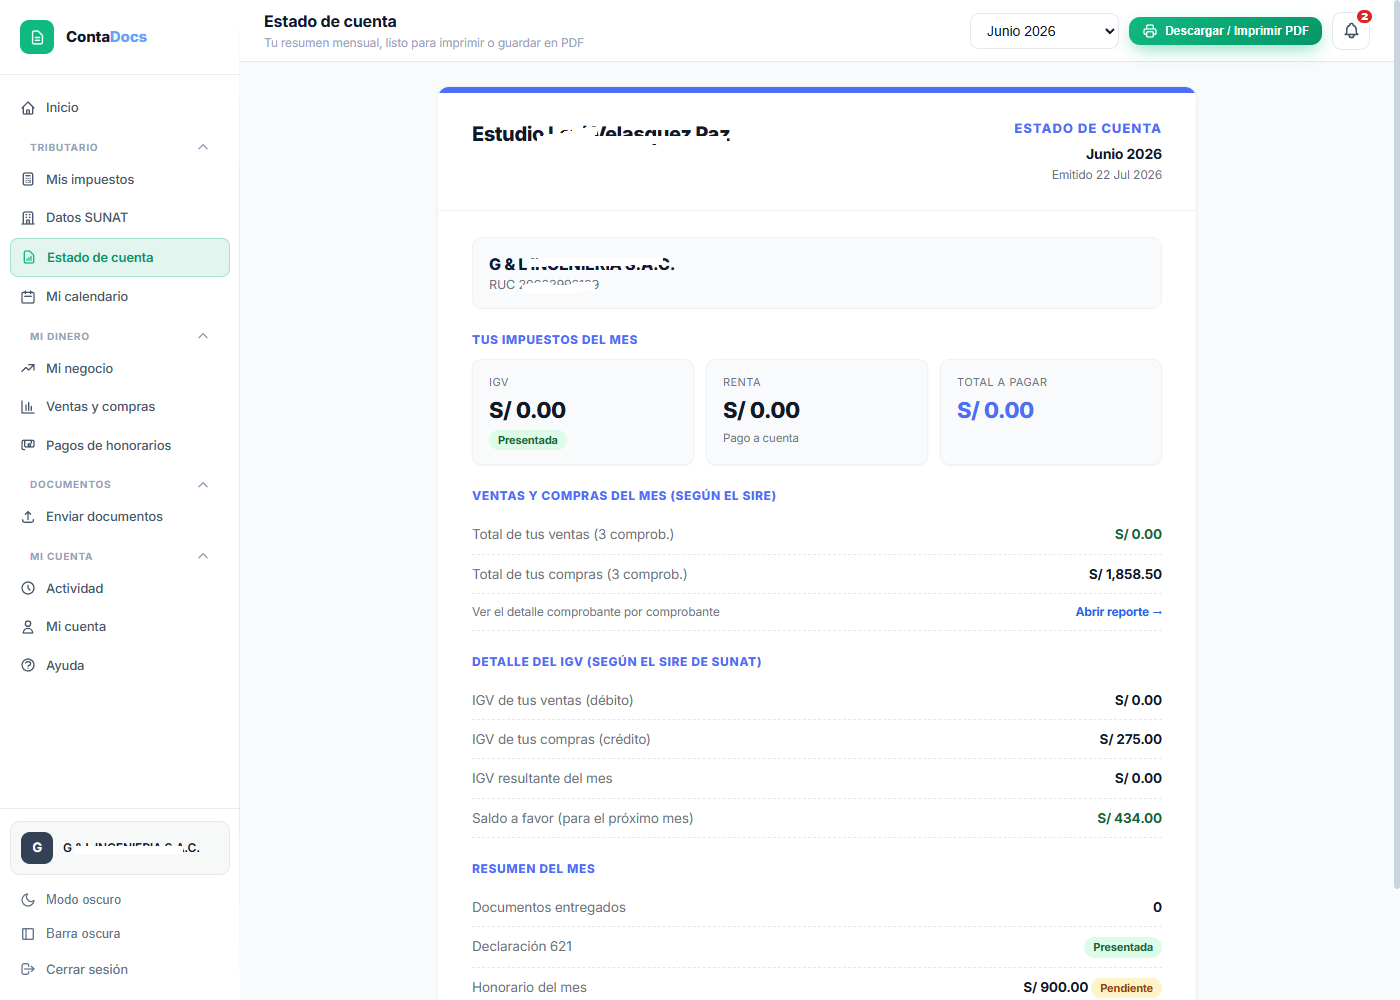Image resolution: width=1400 pixels, height=1000 pixels.
Task: Open Pagos de honorarios
Action: click(120, 446)
